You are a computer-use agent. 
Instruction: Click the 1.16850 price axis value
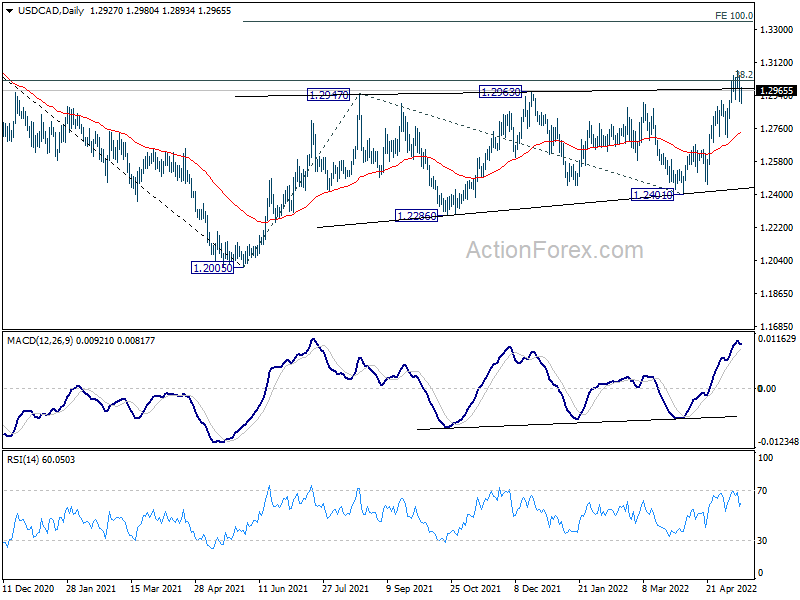coord(776,327)
